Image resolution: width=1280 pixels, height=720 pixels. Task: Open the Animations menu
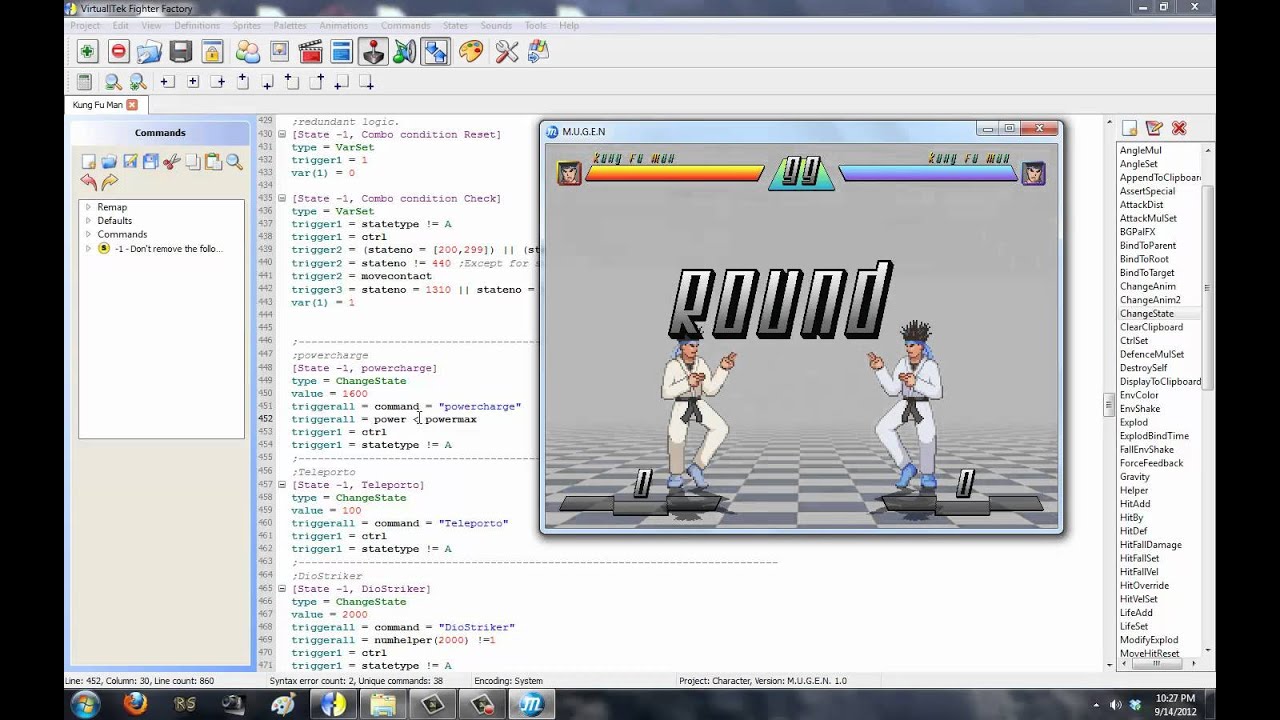[x=343, y=25]
